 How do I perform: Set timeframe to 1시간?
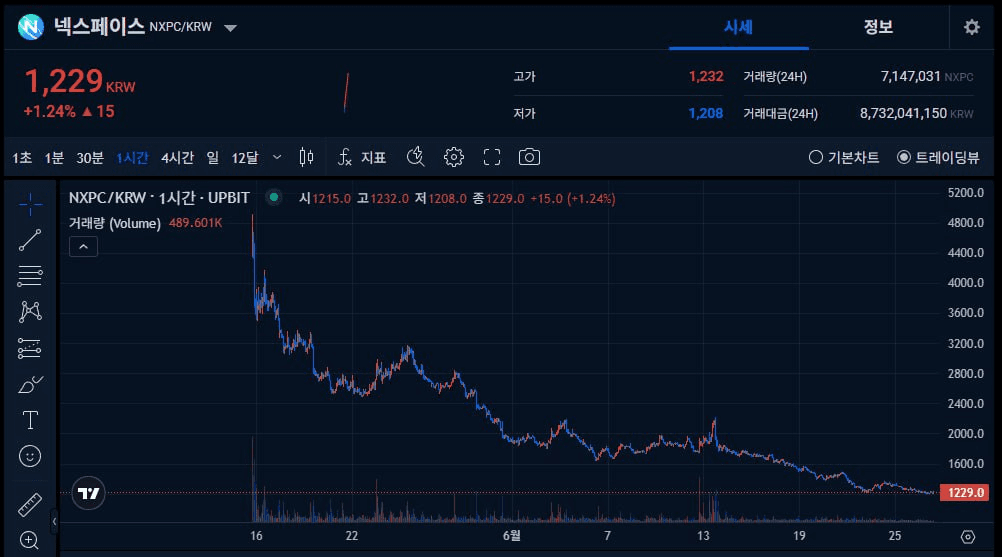coord(132,158)
